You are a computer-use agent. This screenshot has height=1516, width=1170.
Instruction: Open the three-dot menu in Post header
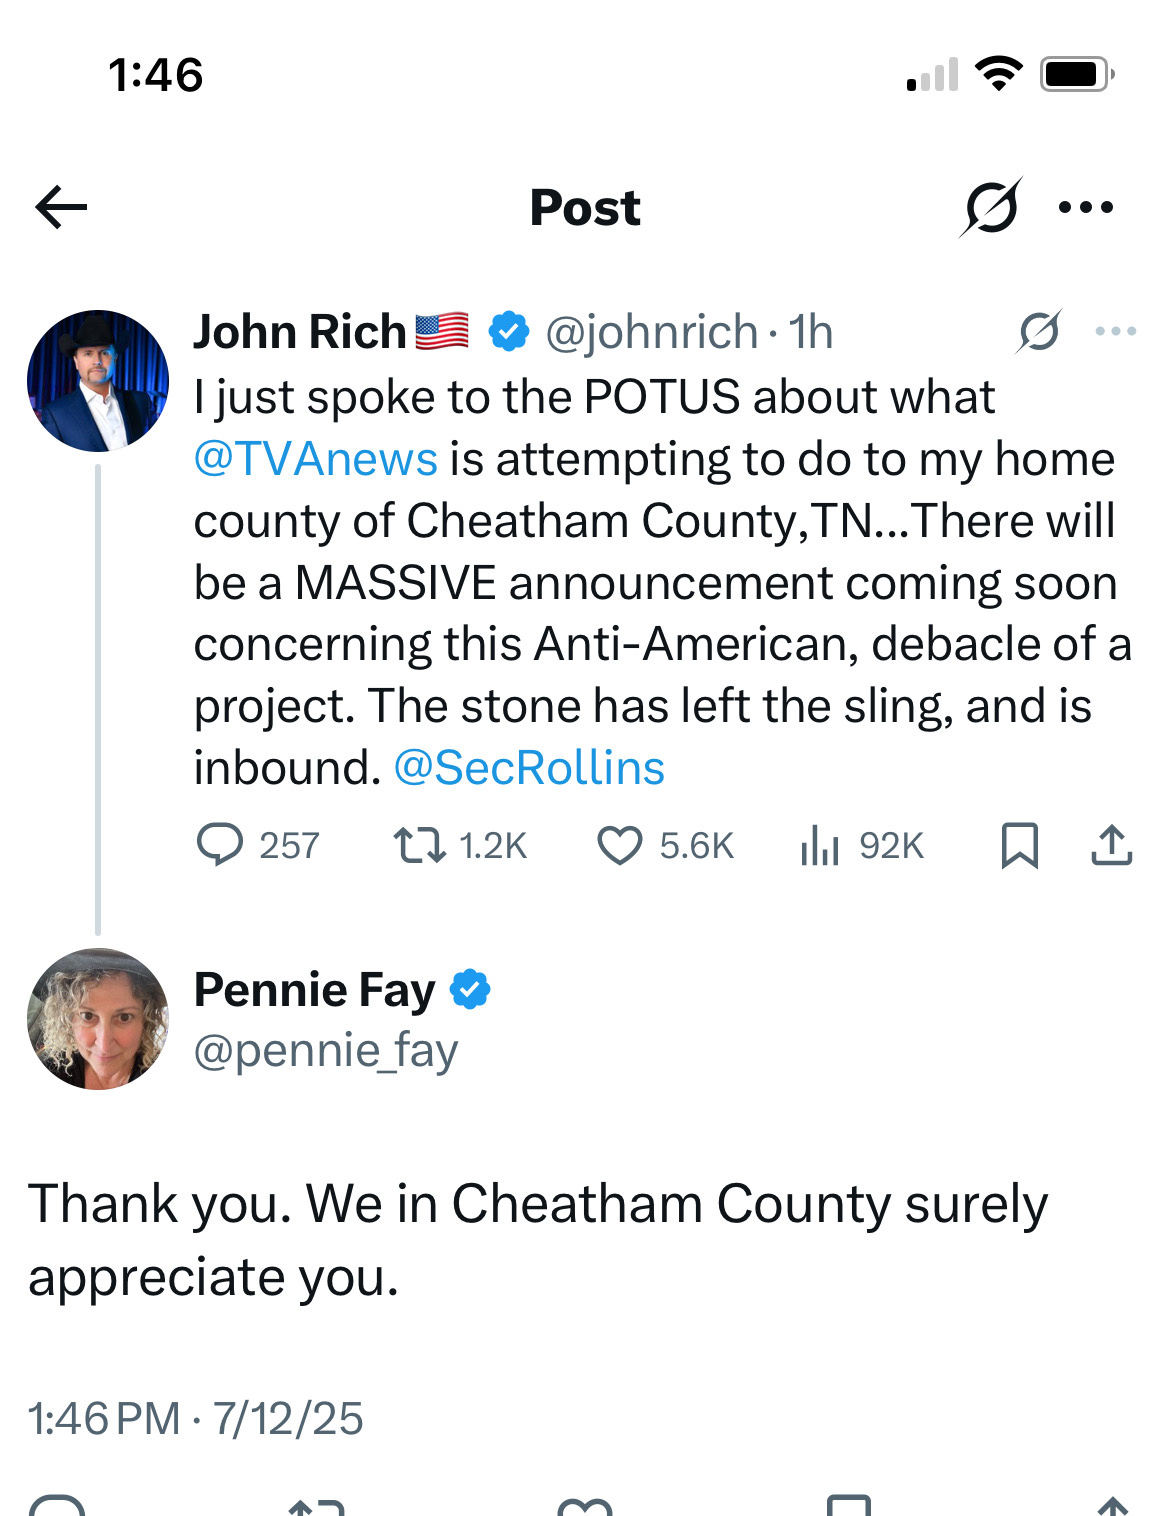1086,208
